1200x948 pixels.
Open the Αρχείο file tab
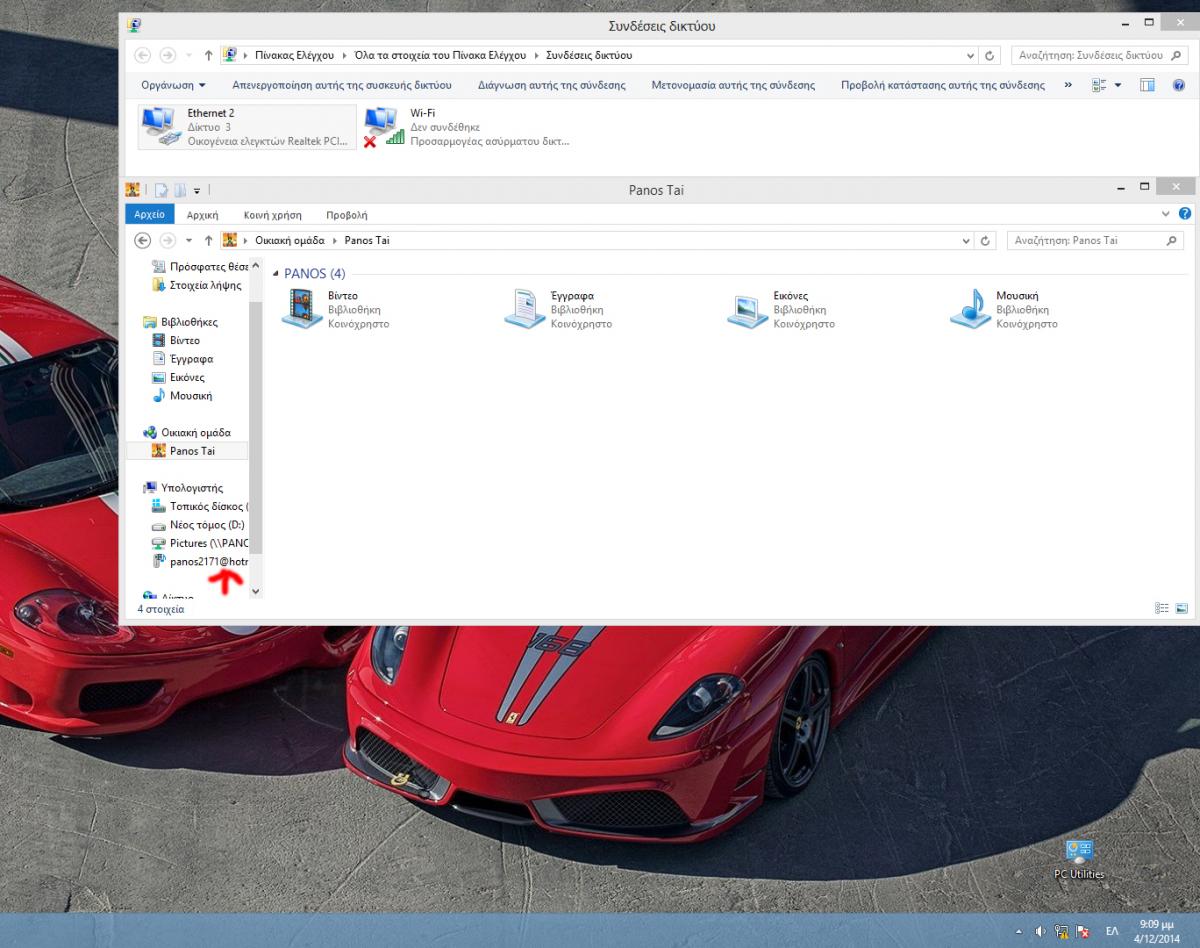tap(150, 214)
